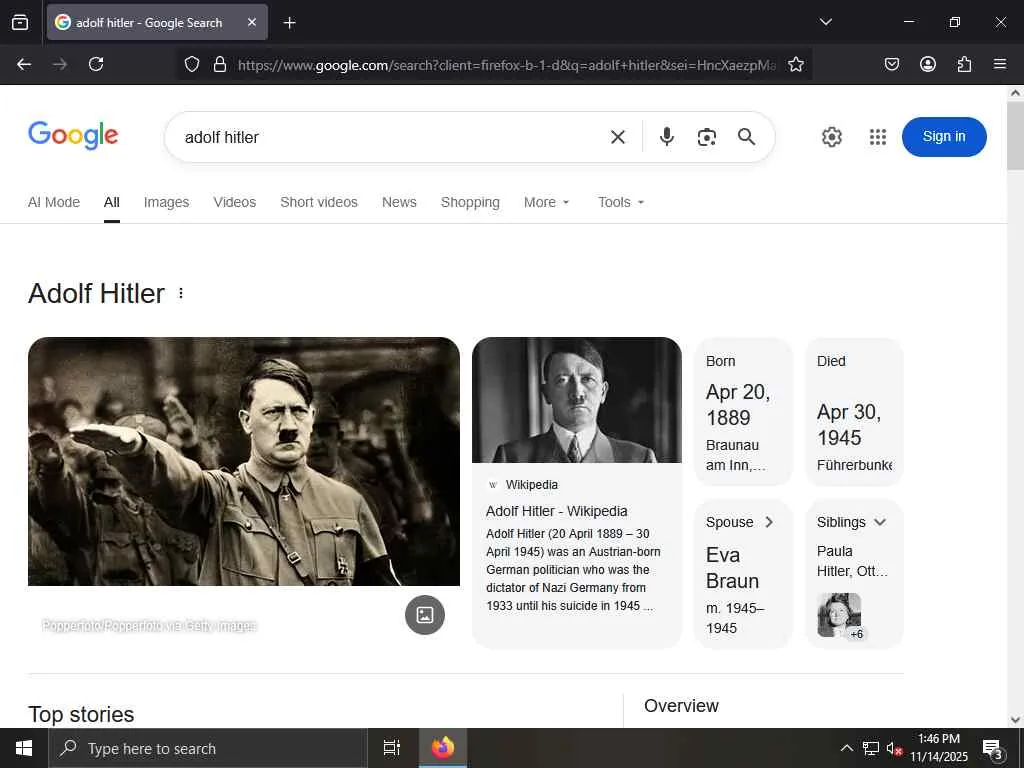This screenshot has width=1024, height=768.
Task: Click Firefox icon in taskbar
Action: click(443, 748)
